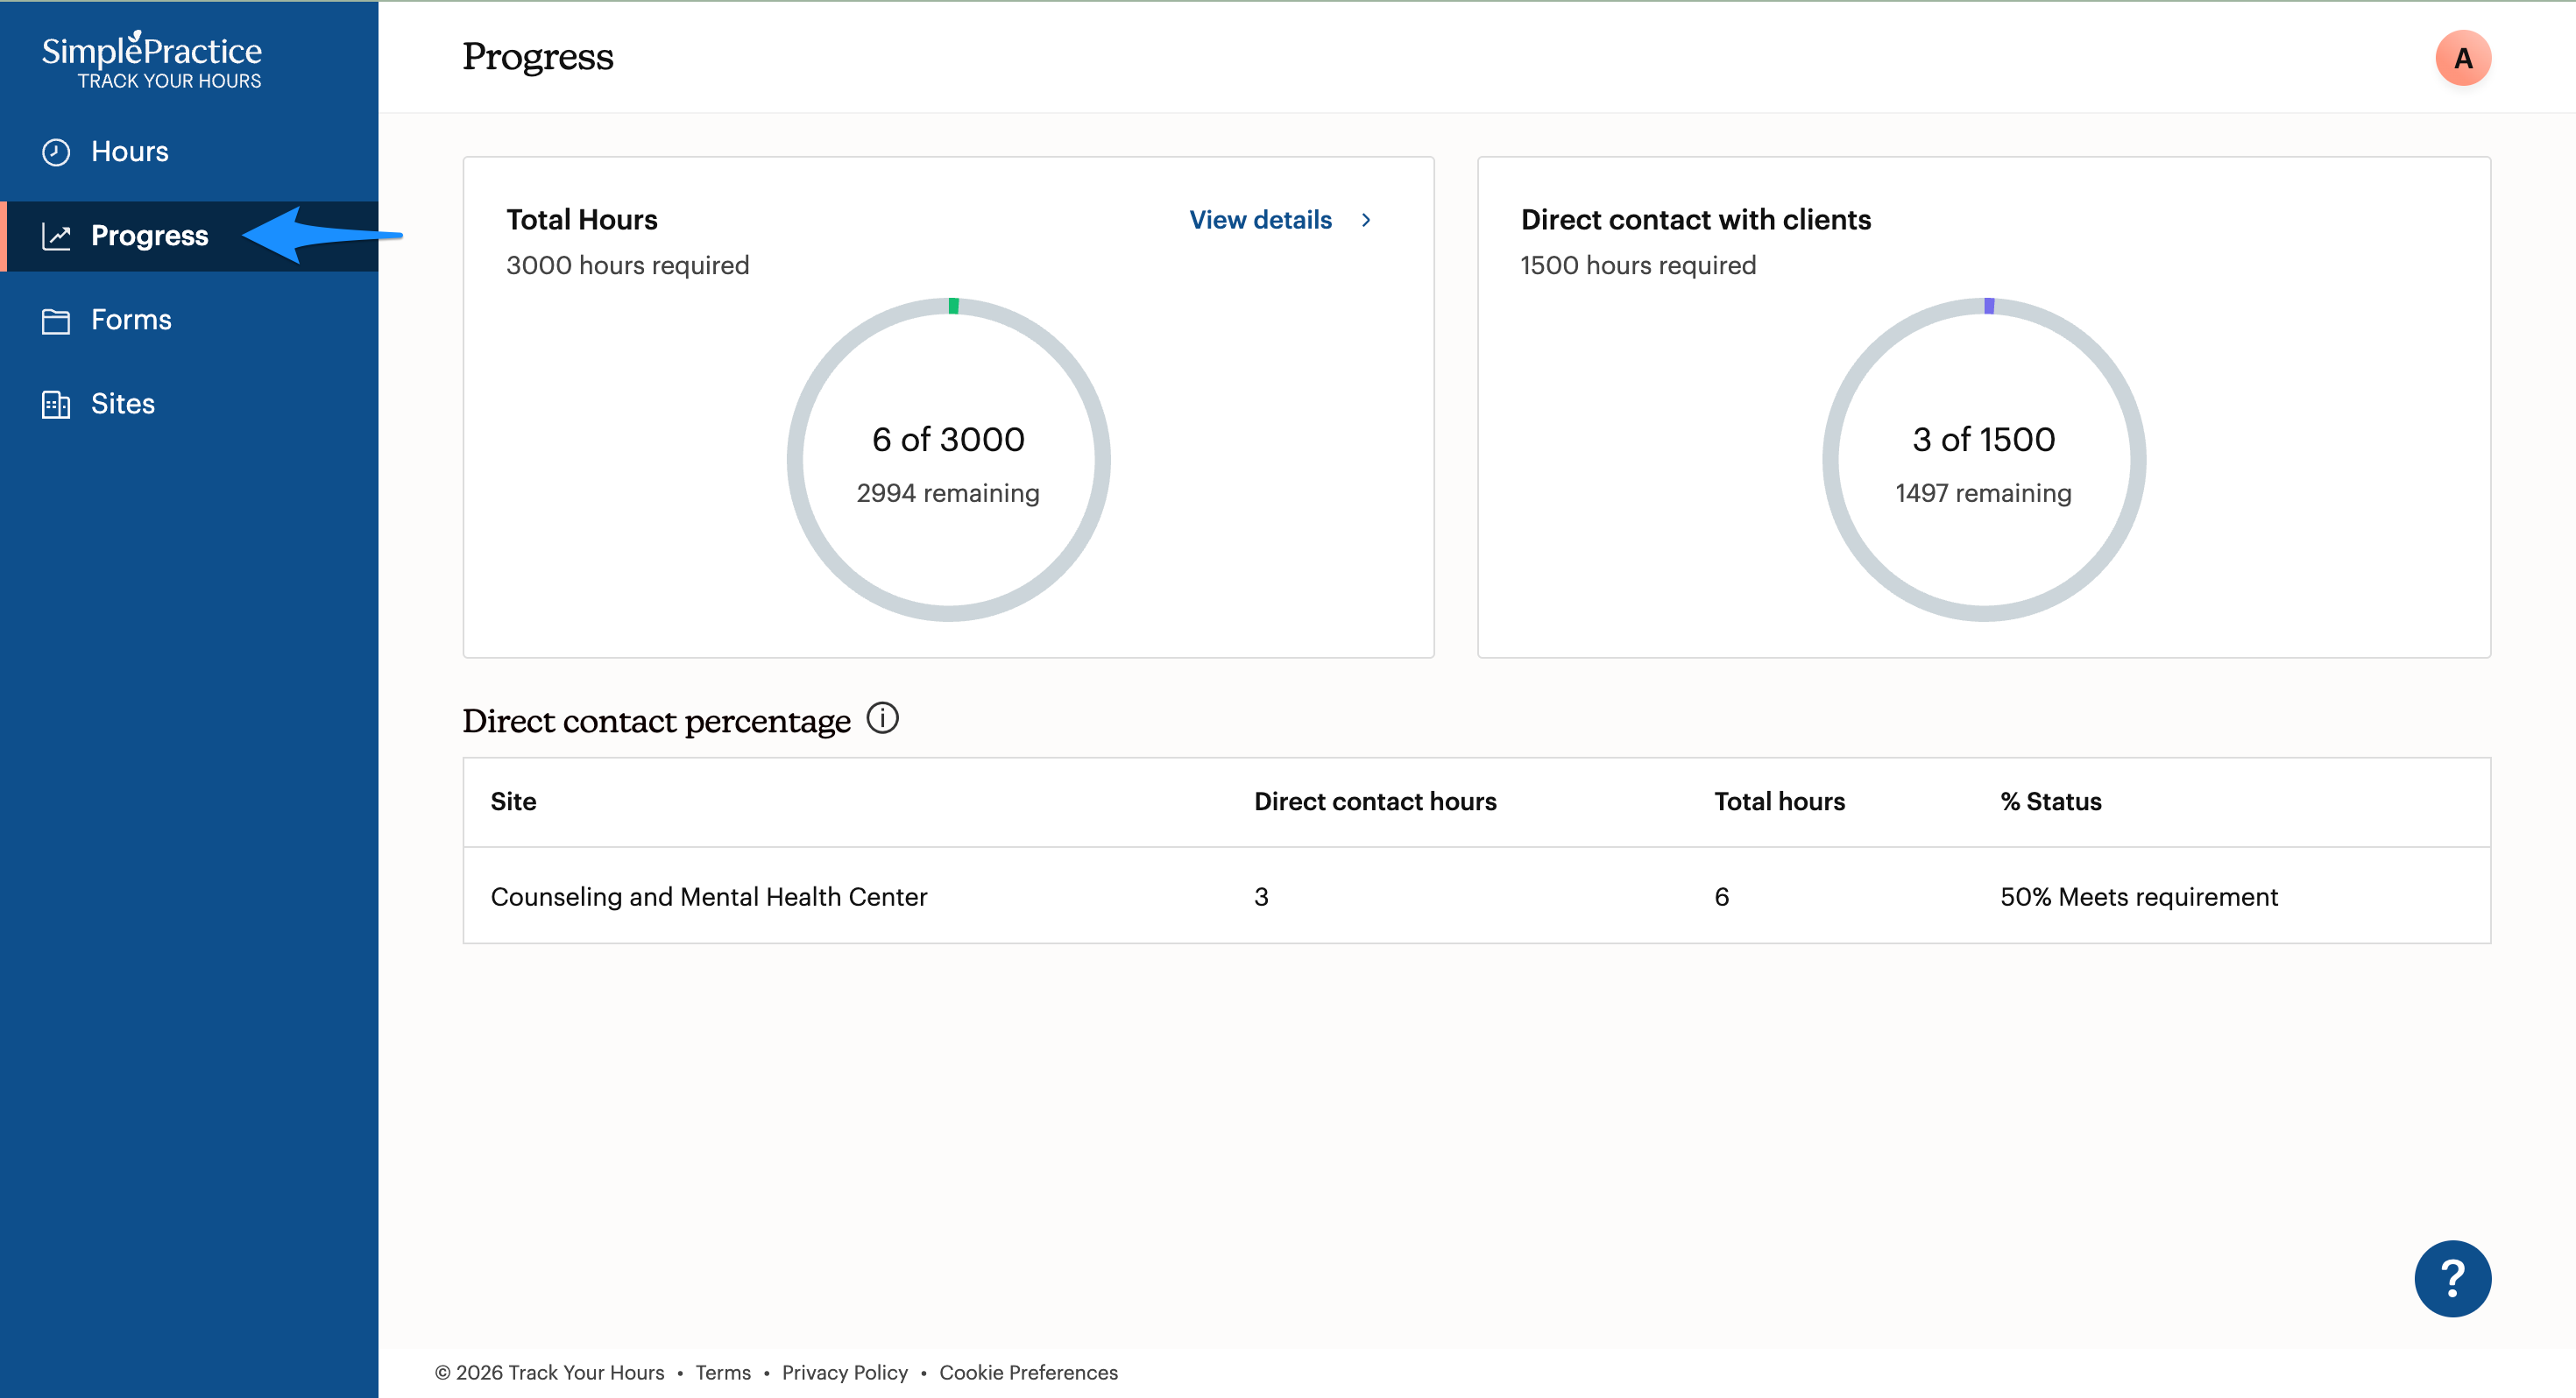The image size is (2576, 1398).
Task: Click the © 2026 Track Your Hours text
Action: tap(549, 1372)
